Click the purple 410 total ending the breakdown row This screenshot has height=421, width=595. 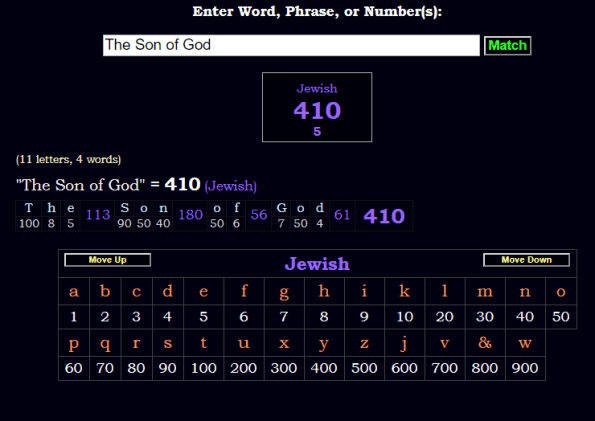384,216
